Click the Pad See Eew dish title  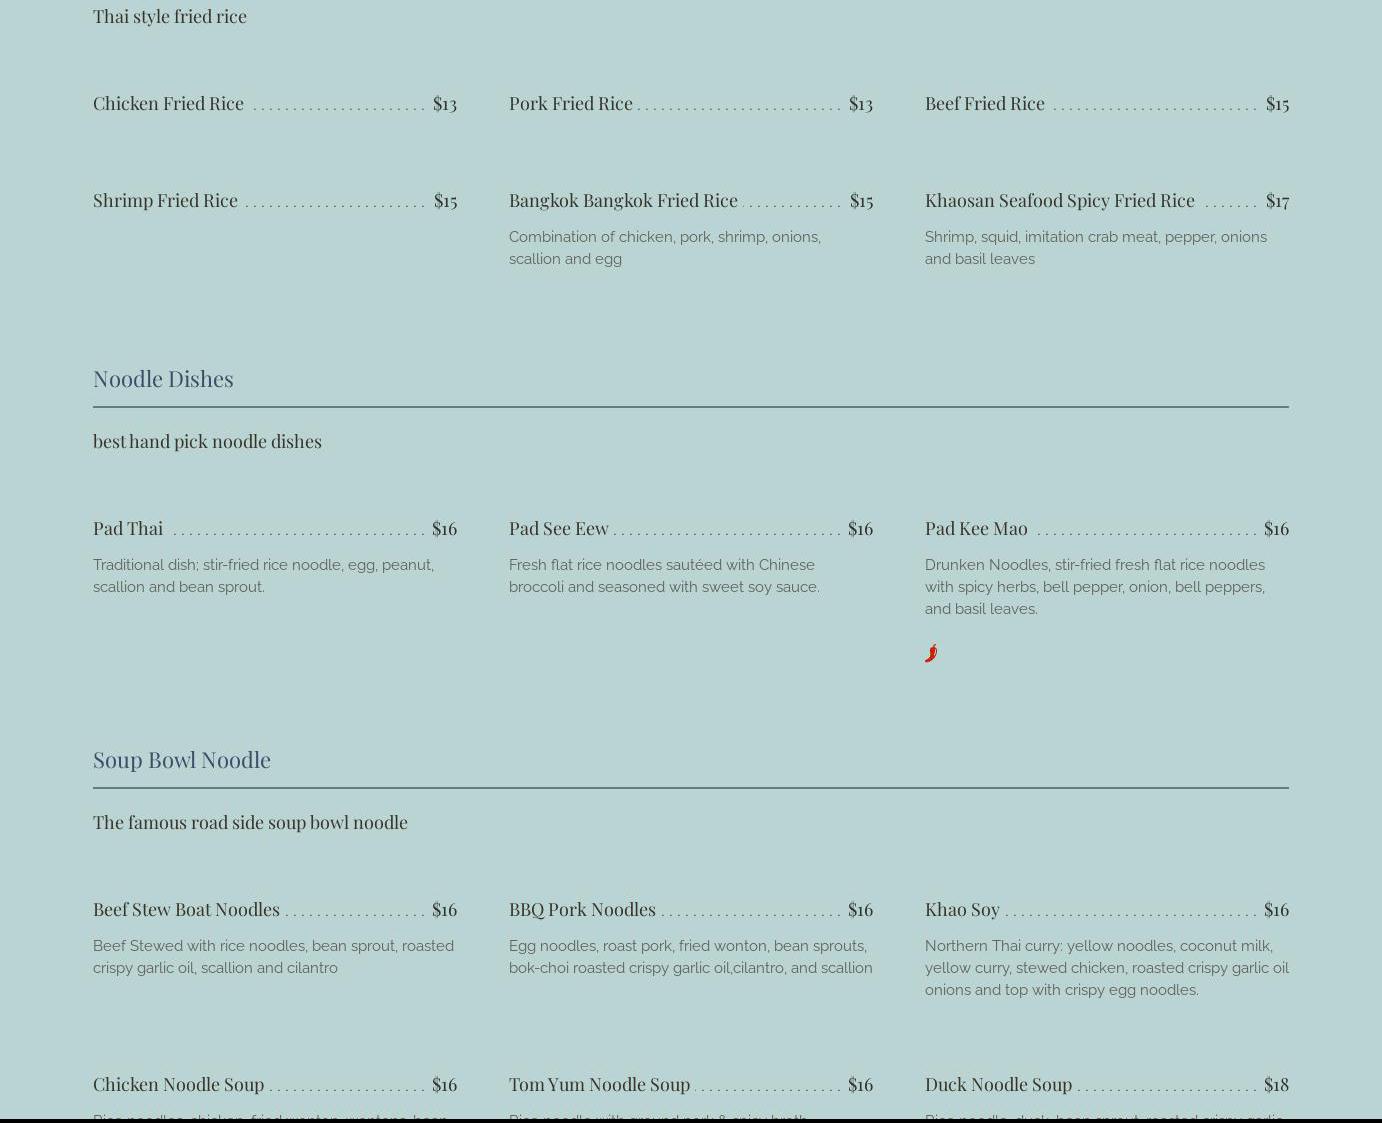558,528
